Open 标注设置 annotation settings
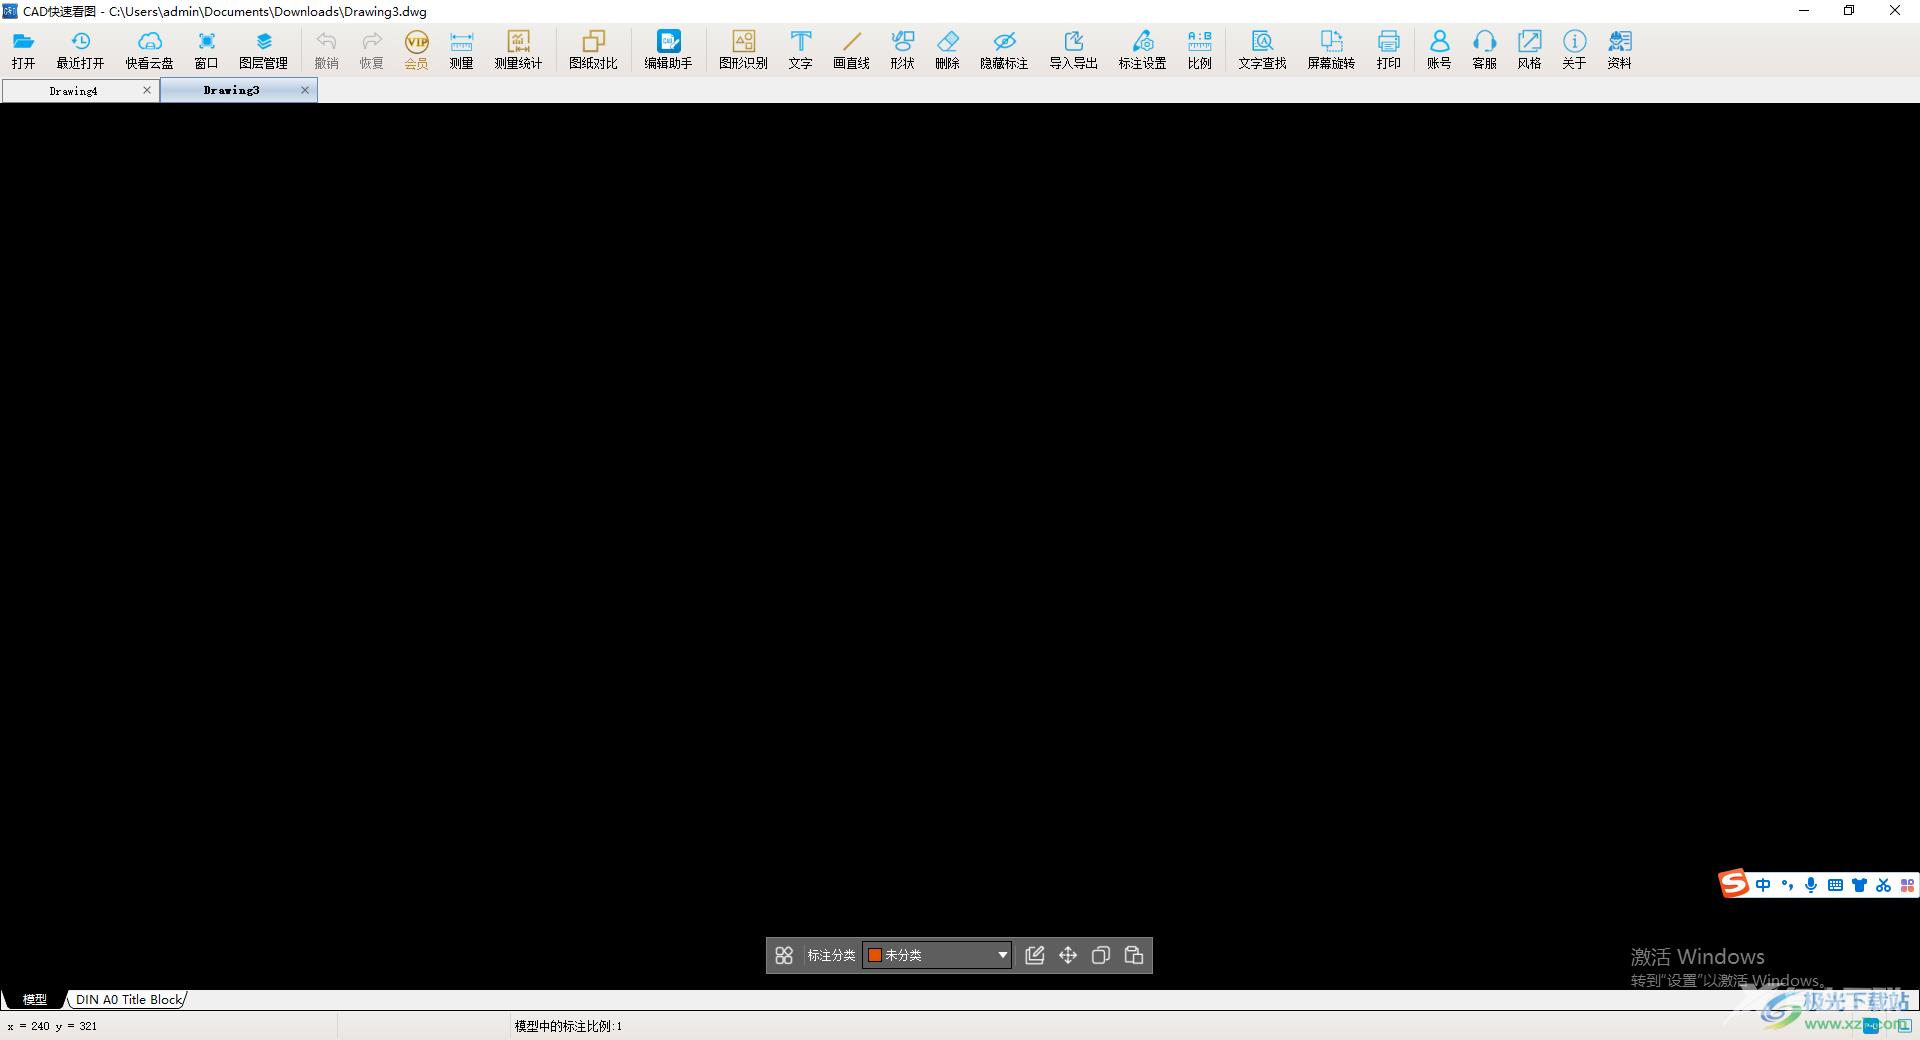The height and width of the screenshot is (1040, 1920). [1142, 49]
